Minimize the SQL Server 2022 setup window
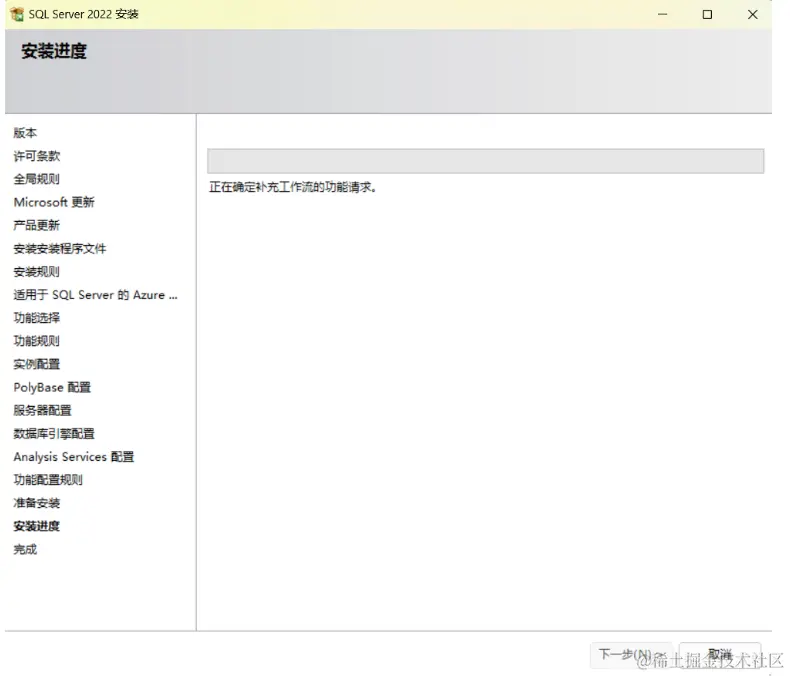Screen dimensions: 790x676 (663, 14)
